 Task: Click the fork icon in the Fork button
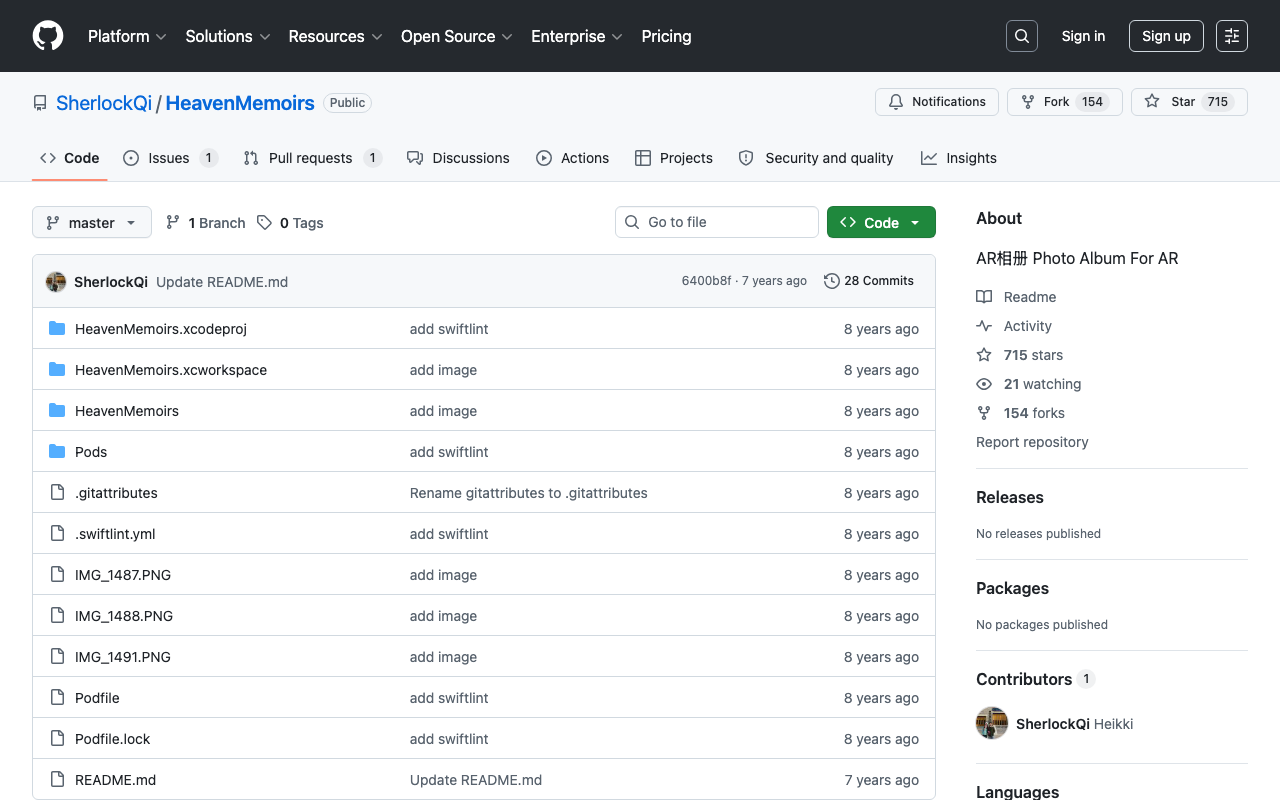(x=1028, y=102)
